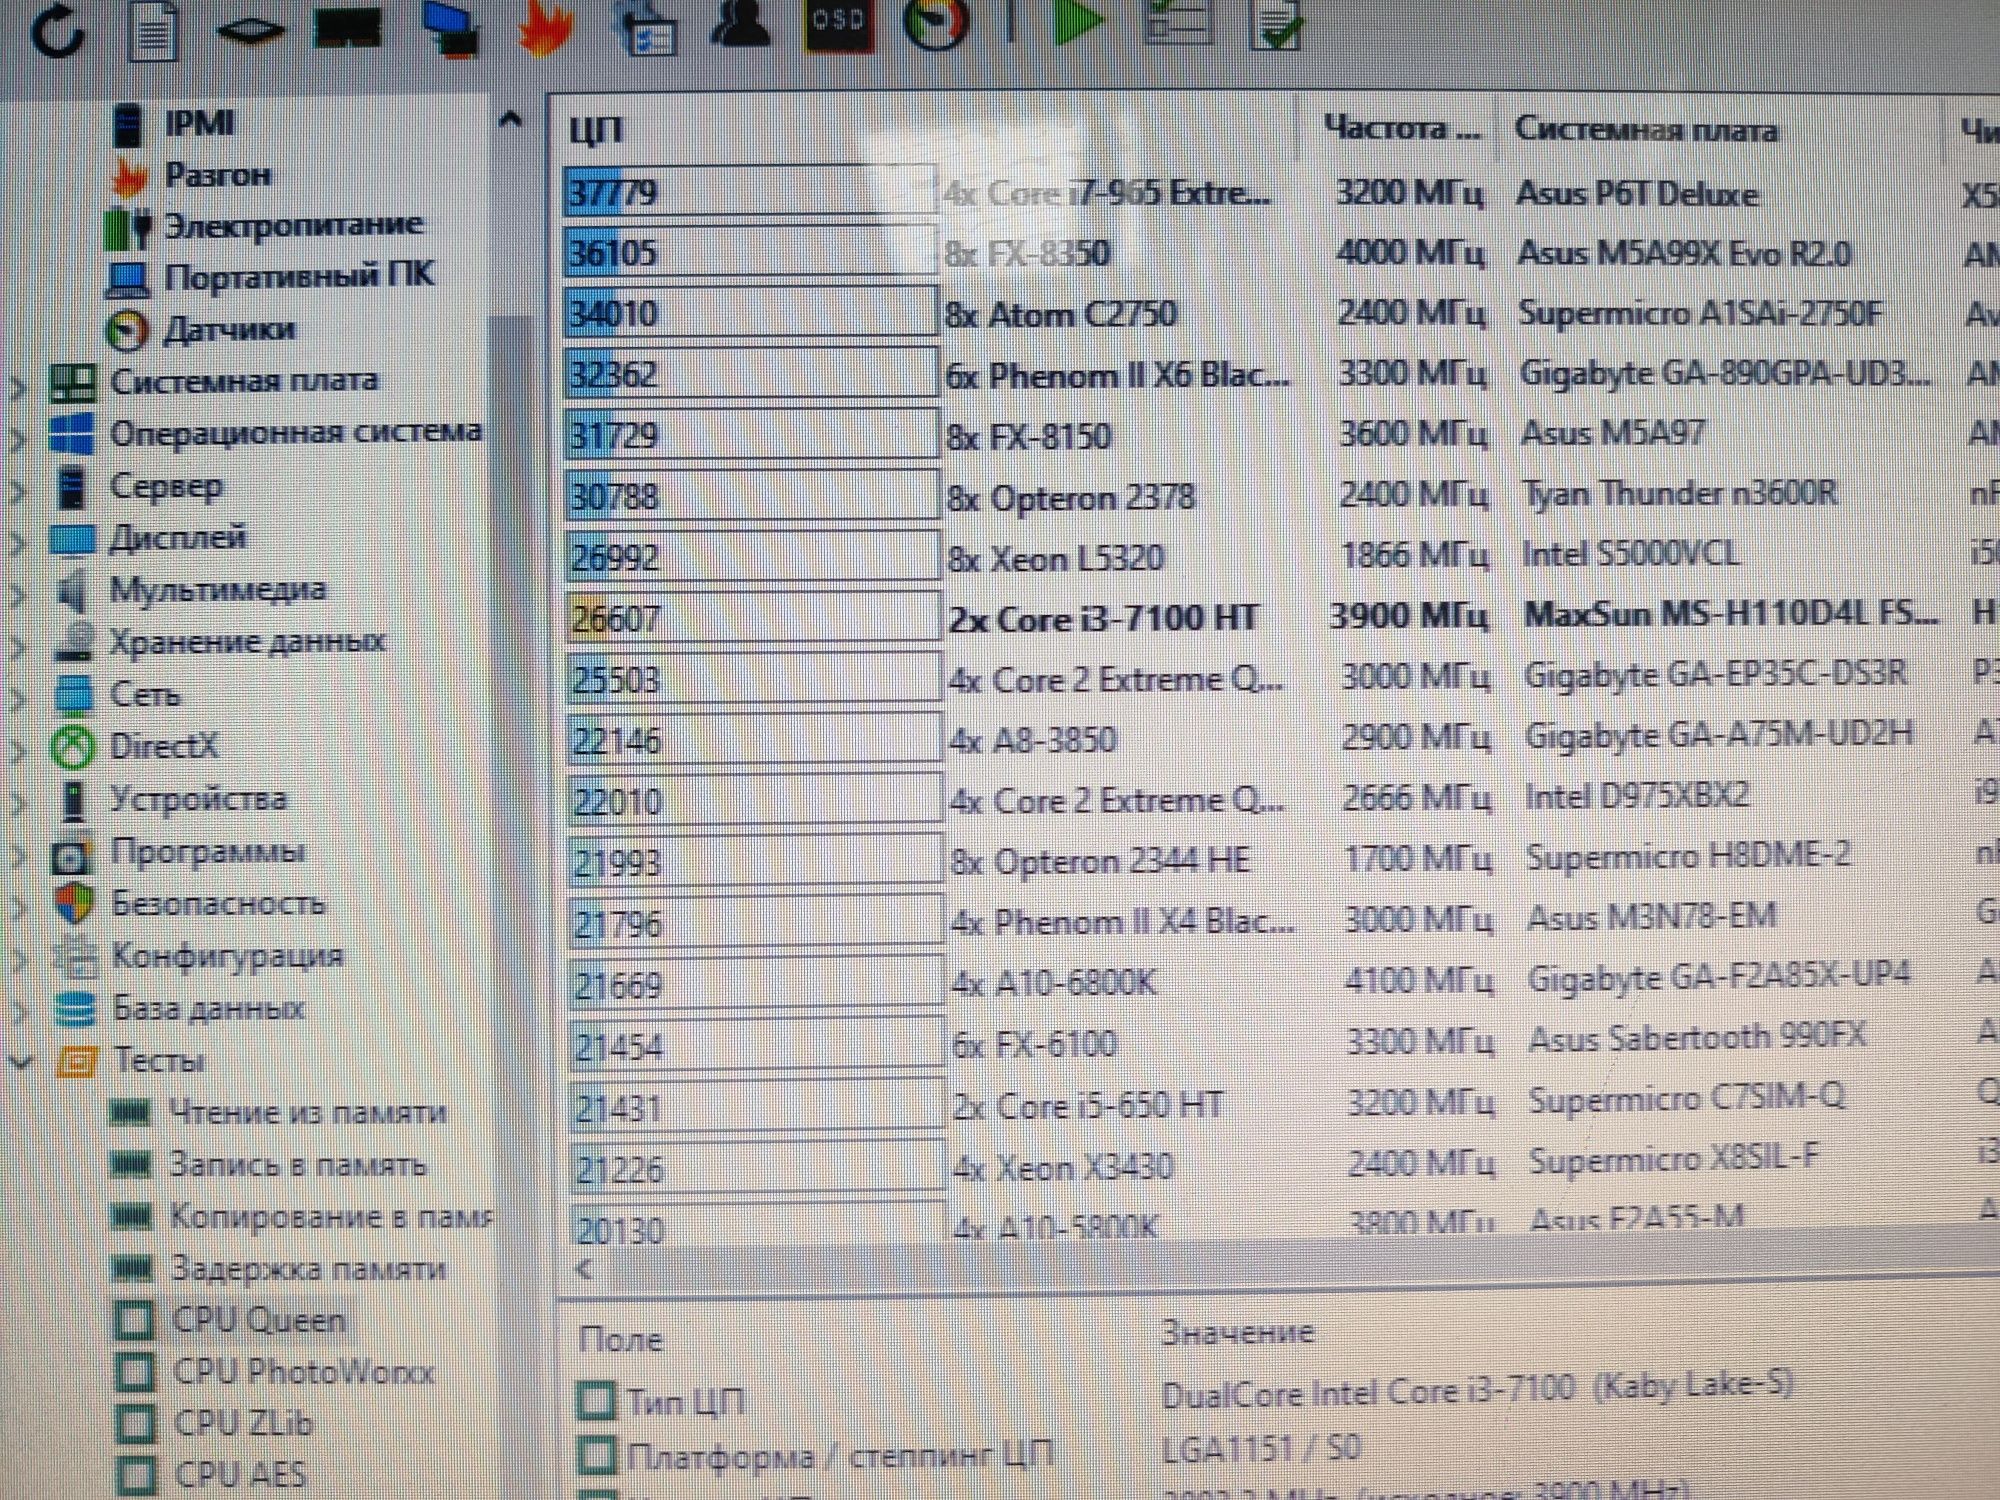Expand Операционная система node
The width and height of the screenshot is (2000, 1500).
(17, 438)
